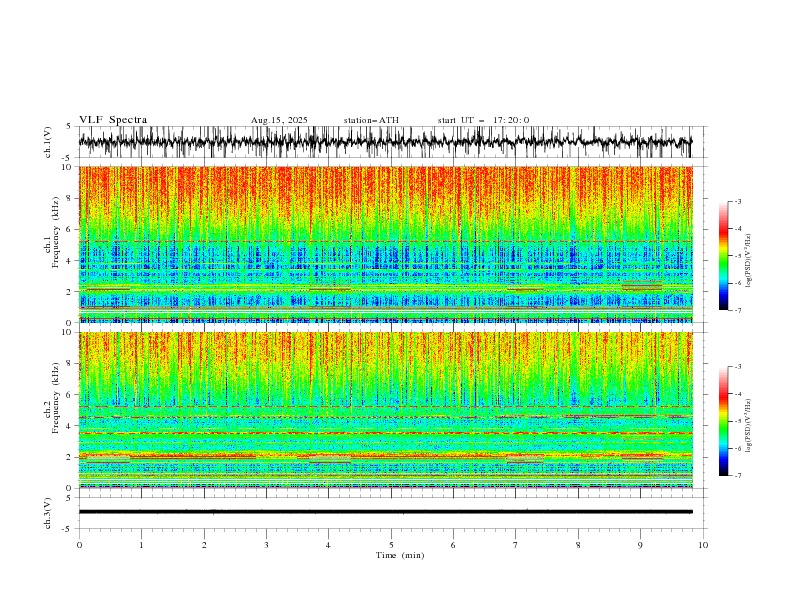Click time axis tick label "9"
The width and height of the screenshot is (792, 612).
pos(640,545)
